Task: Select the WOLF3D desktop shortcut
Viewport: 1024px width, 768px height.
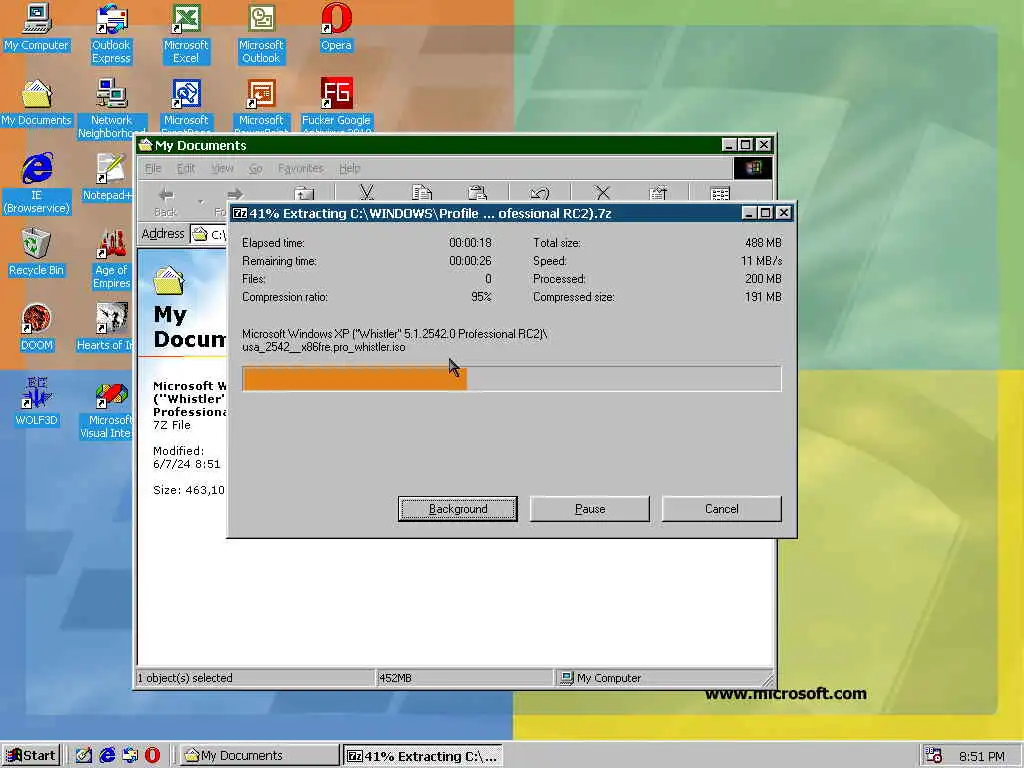Action: 36,402
